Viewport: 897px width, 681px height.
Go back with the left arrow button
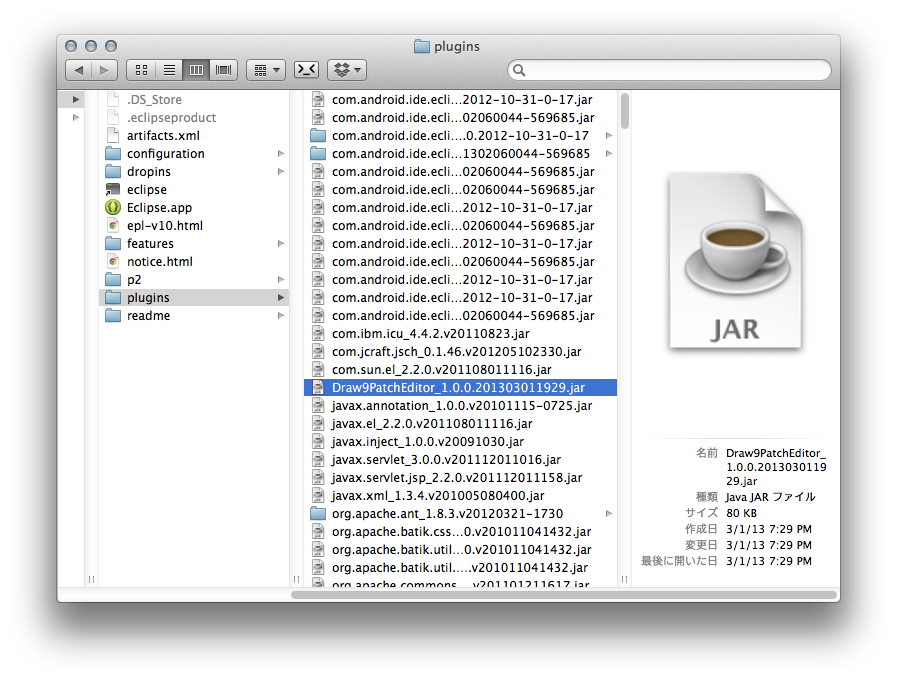(79, 70)
